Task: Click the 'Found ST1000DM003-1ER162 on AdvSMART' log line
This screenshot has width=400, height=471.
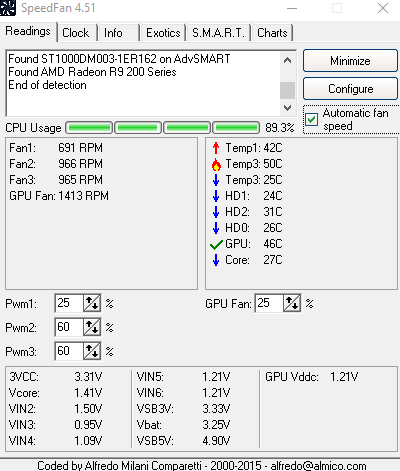Action: point(119,59)
